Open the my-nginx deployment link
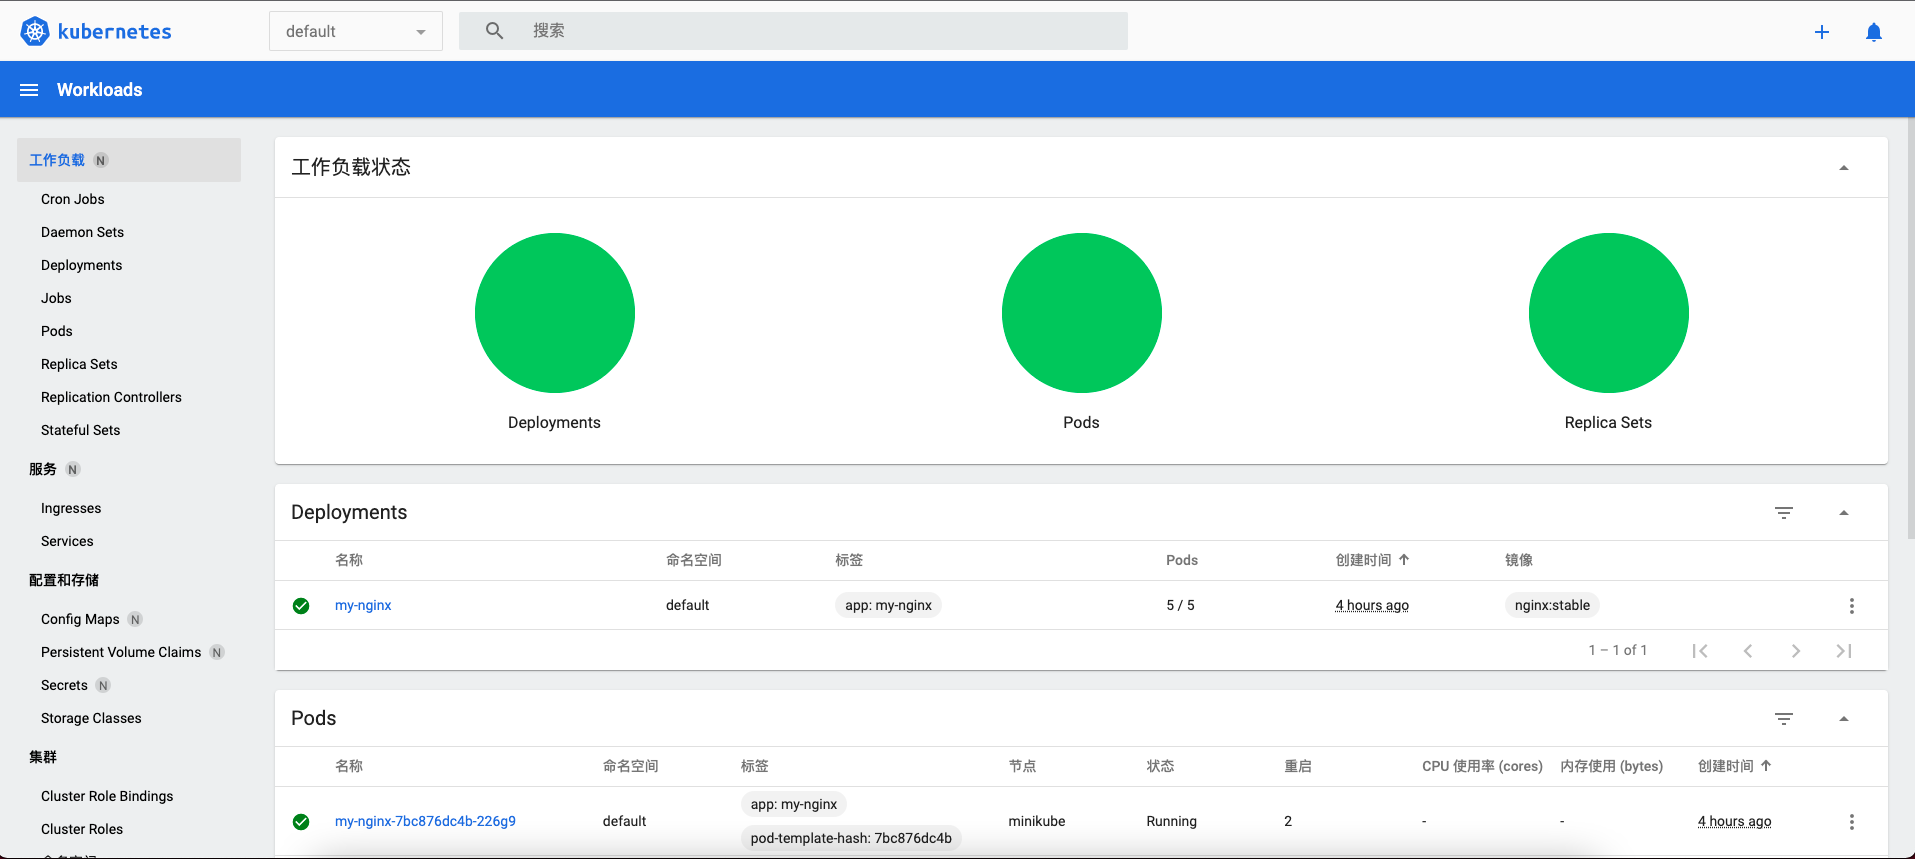This screenshot has width=1915, height=859. (x=363, y=606)
